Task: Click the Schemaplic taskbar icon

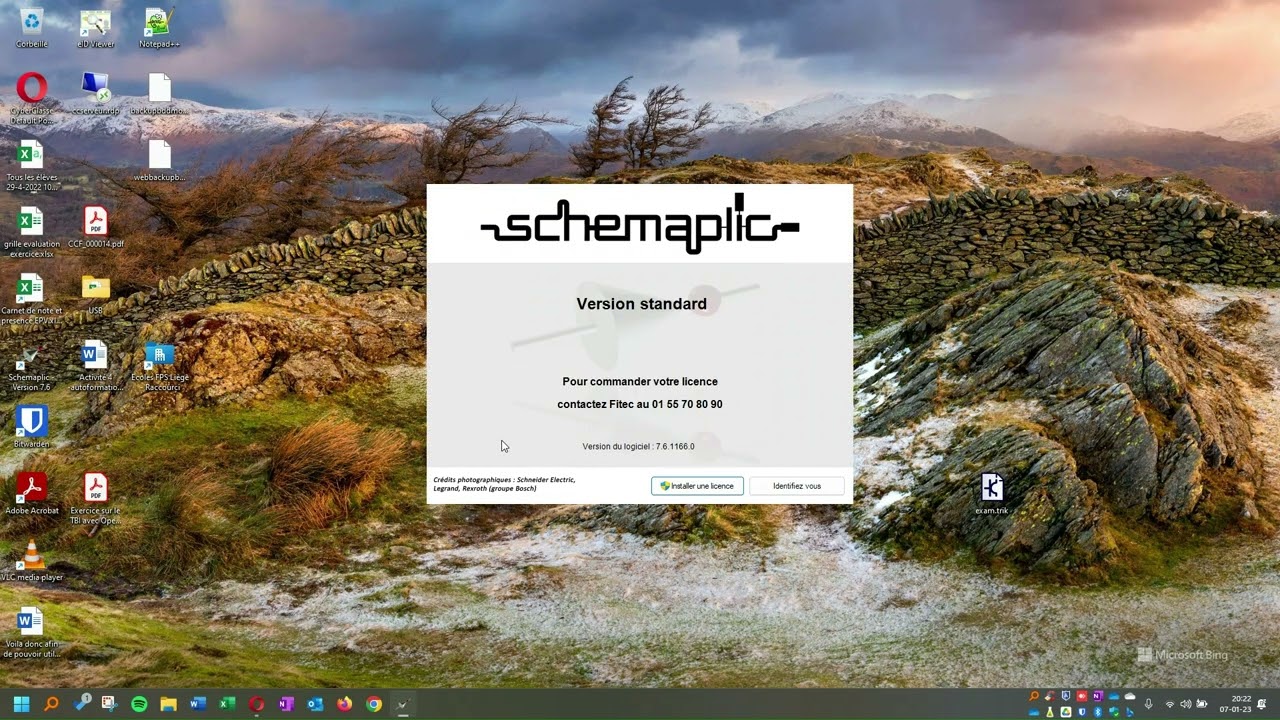Action: pos(403,704)
